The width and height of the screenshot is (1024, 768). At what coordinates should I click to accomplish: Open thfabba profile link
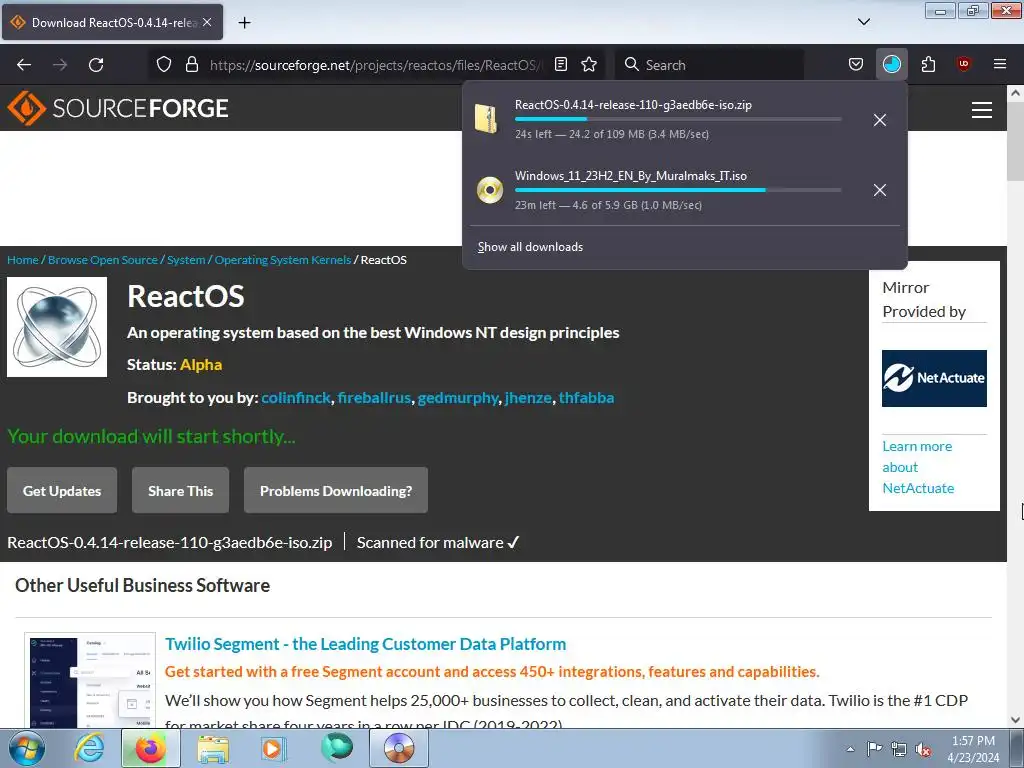(x=586, y=398)
